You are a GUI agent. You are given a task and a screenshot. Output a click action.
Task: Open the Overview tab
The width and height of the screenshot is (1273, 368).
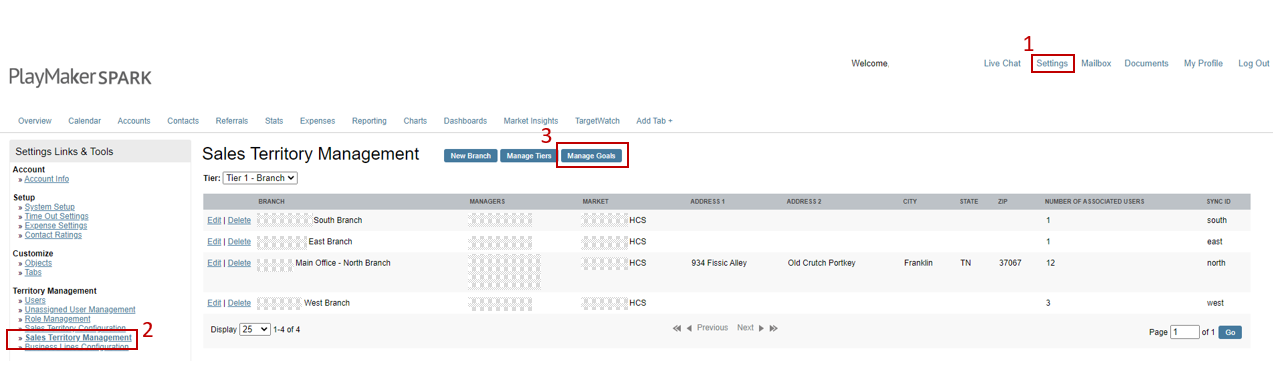click(x=35, y=121)
